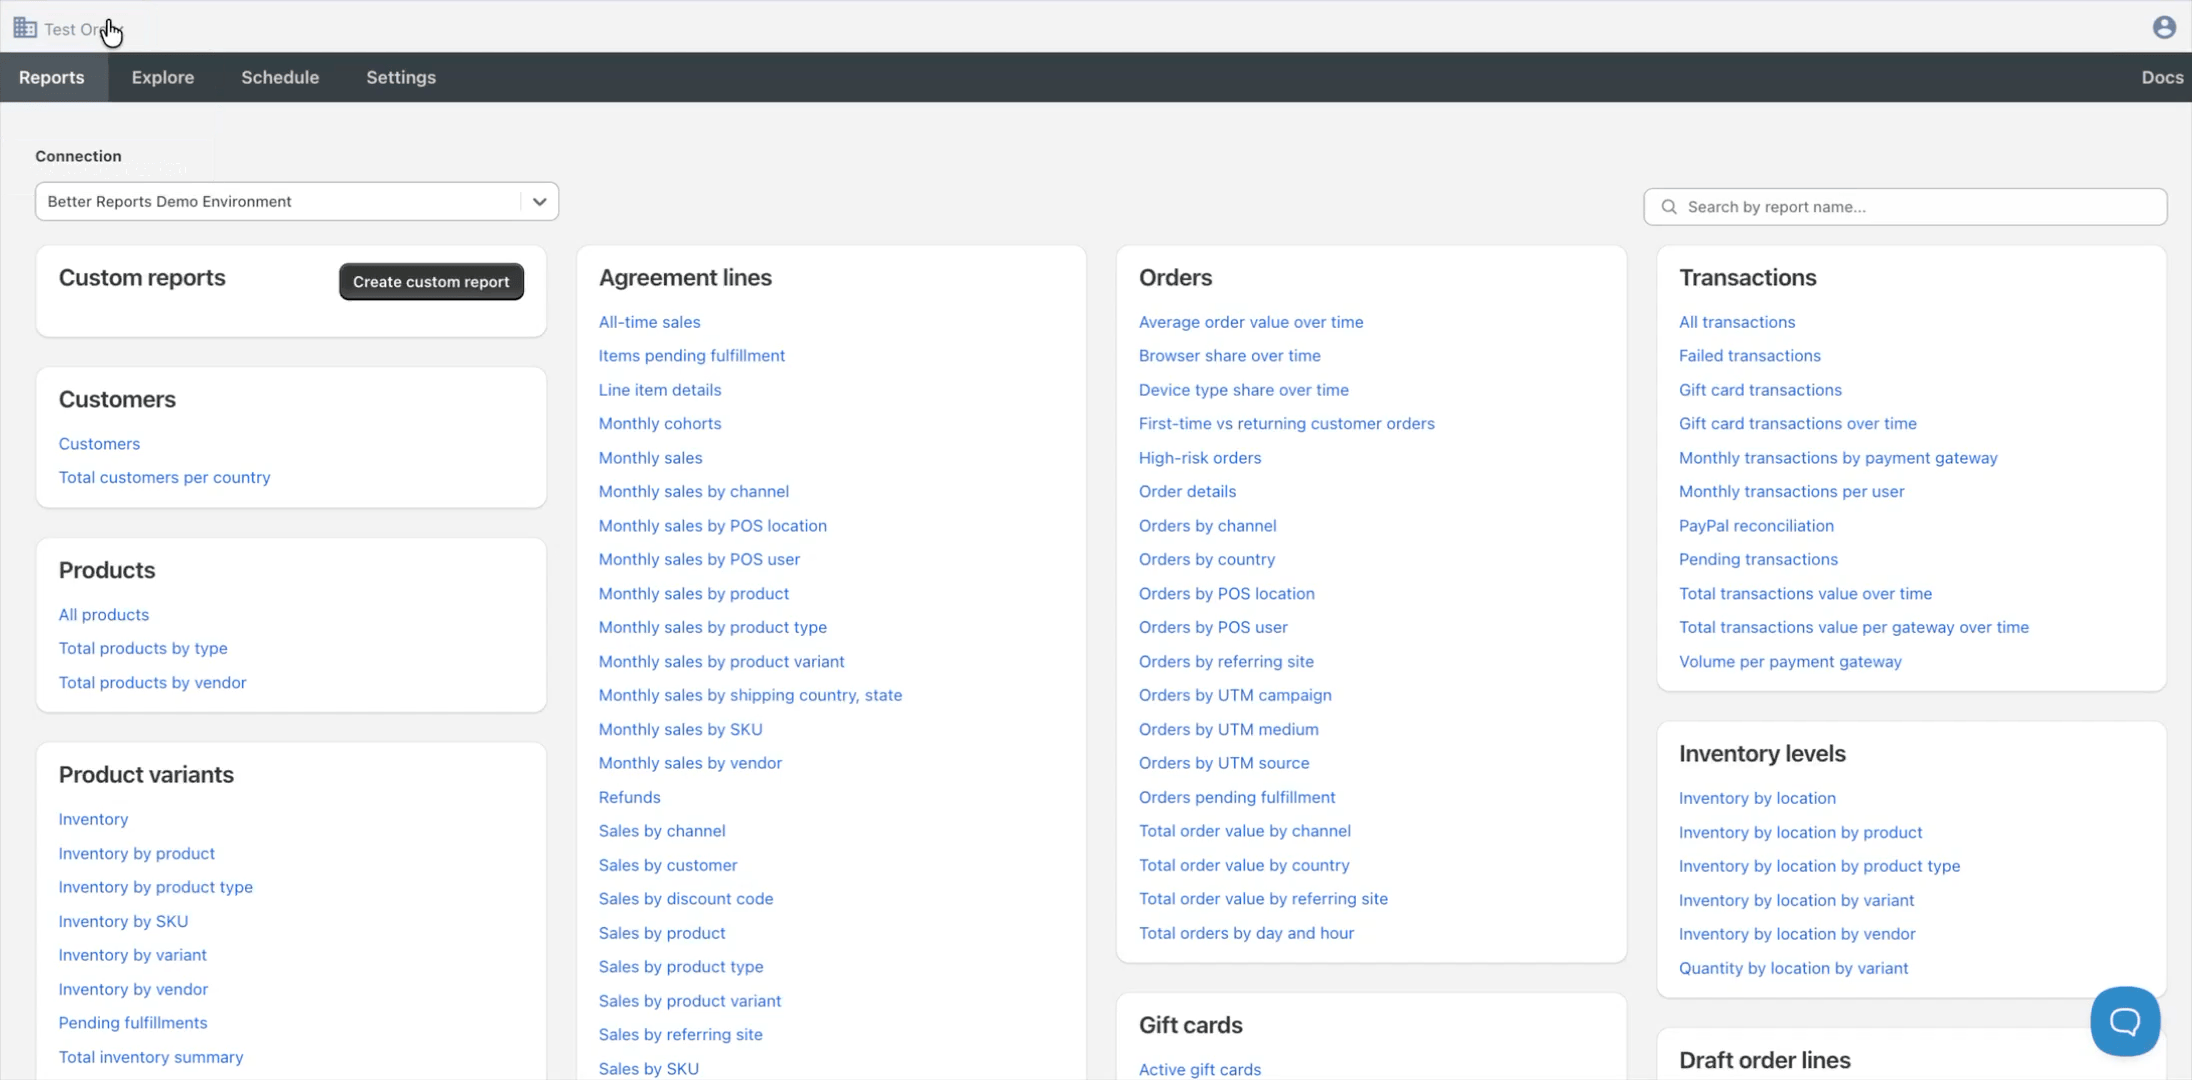
Task: Expand the Connection dropdown chevron
Action: [x=539, y=202]
